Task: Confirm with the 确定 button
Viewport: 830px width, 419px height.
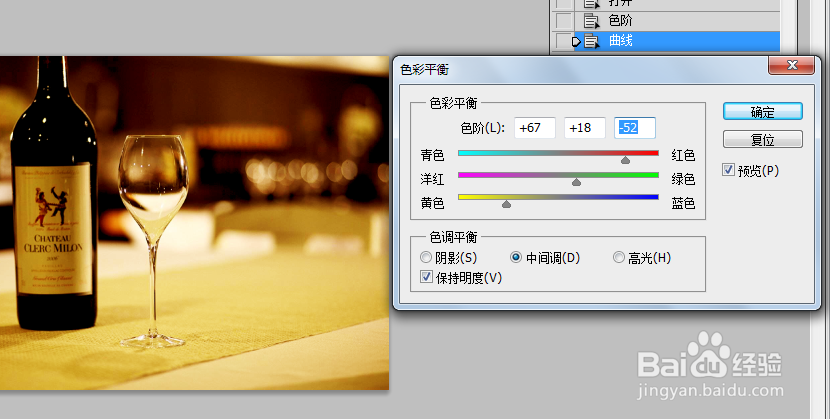Action: click(x=763, y=112)
